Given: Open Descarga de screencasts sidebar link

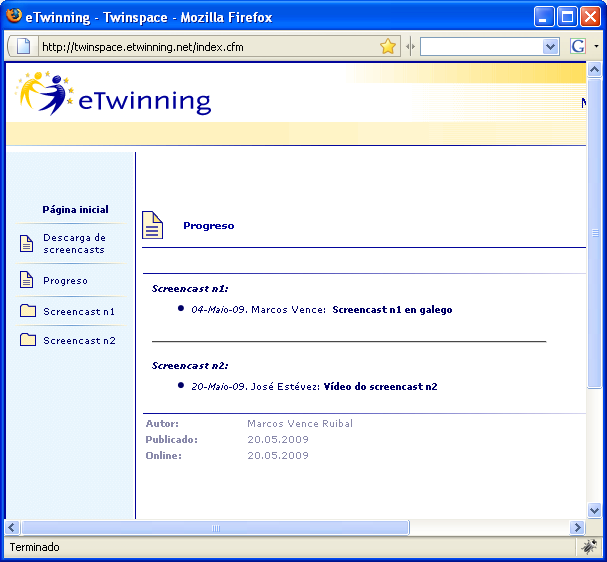Looking at the screenshot, I should click(x=74, y=243).
